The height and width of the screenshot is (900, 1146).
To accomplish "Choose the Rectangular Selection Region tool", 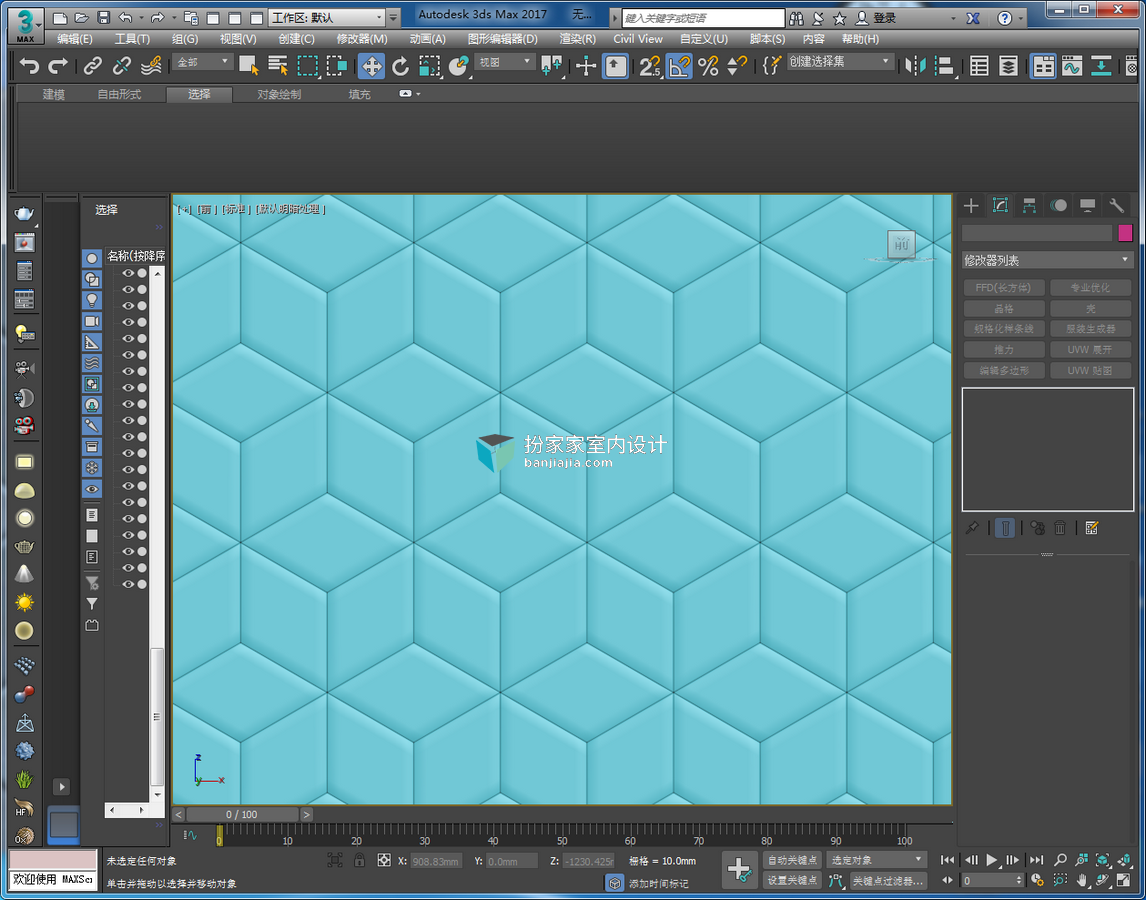I will point(308,67).
